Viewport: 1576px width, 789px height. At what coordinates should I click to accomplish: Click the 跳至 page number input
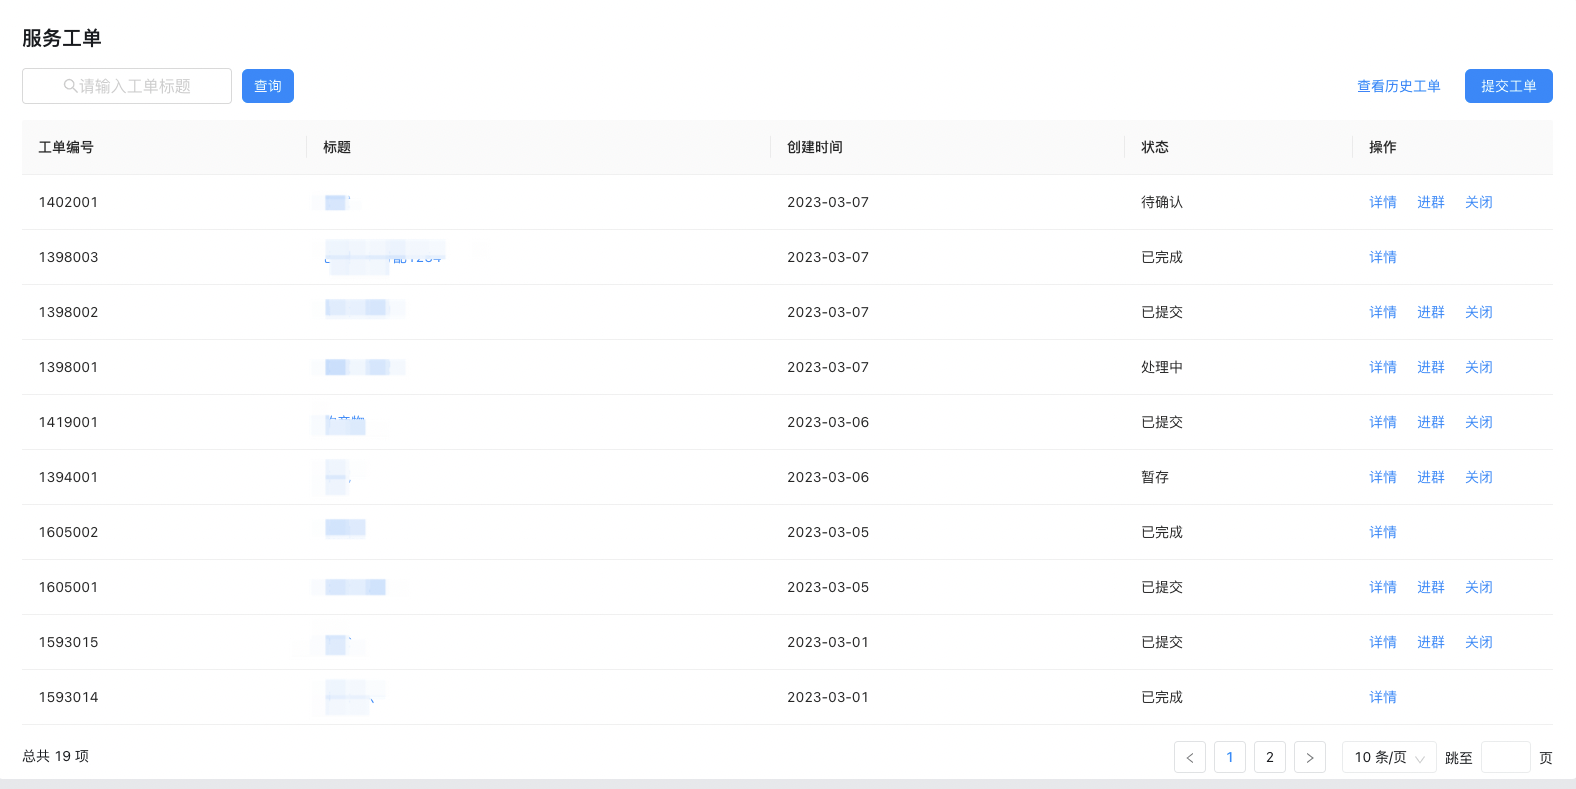tap(1506, 757)
